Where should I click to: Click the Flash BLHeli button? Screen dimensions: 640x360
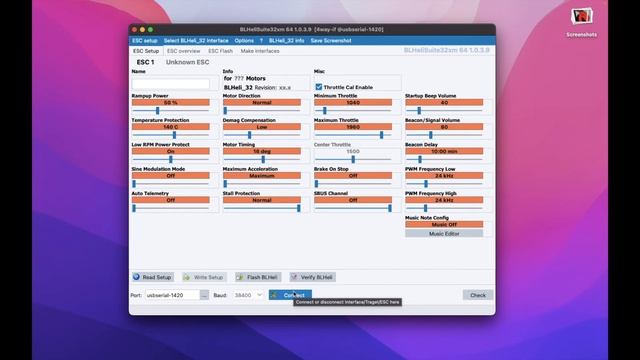[x=258, y=277]
